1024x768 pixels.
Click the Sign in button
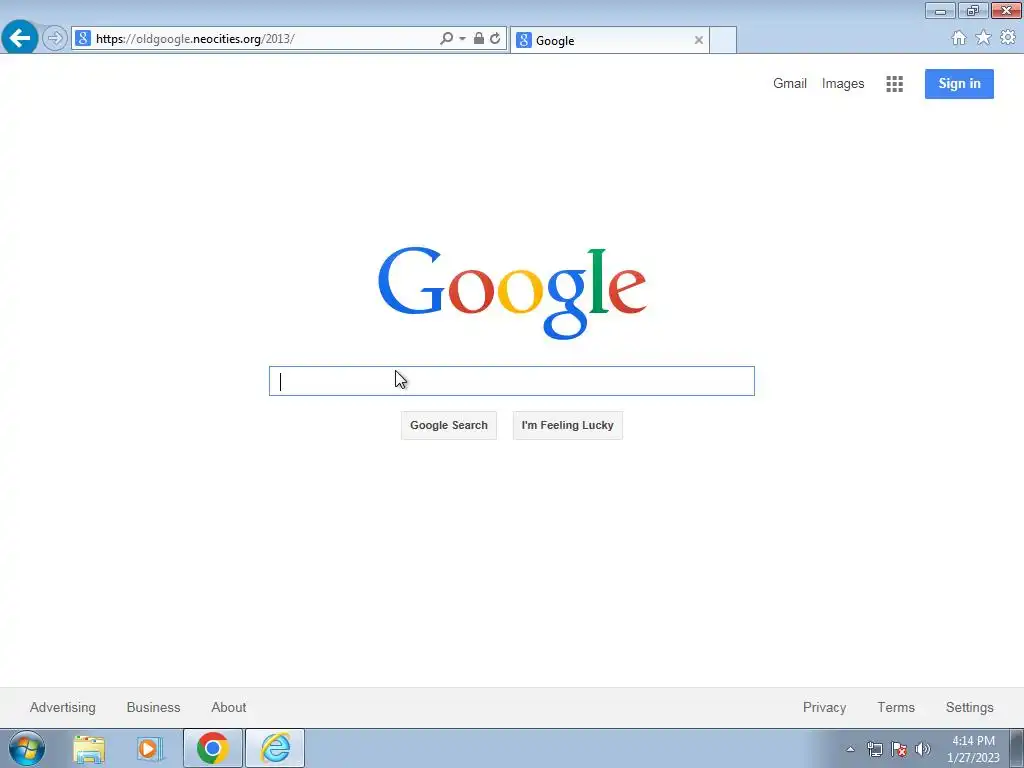click(959, 84)
